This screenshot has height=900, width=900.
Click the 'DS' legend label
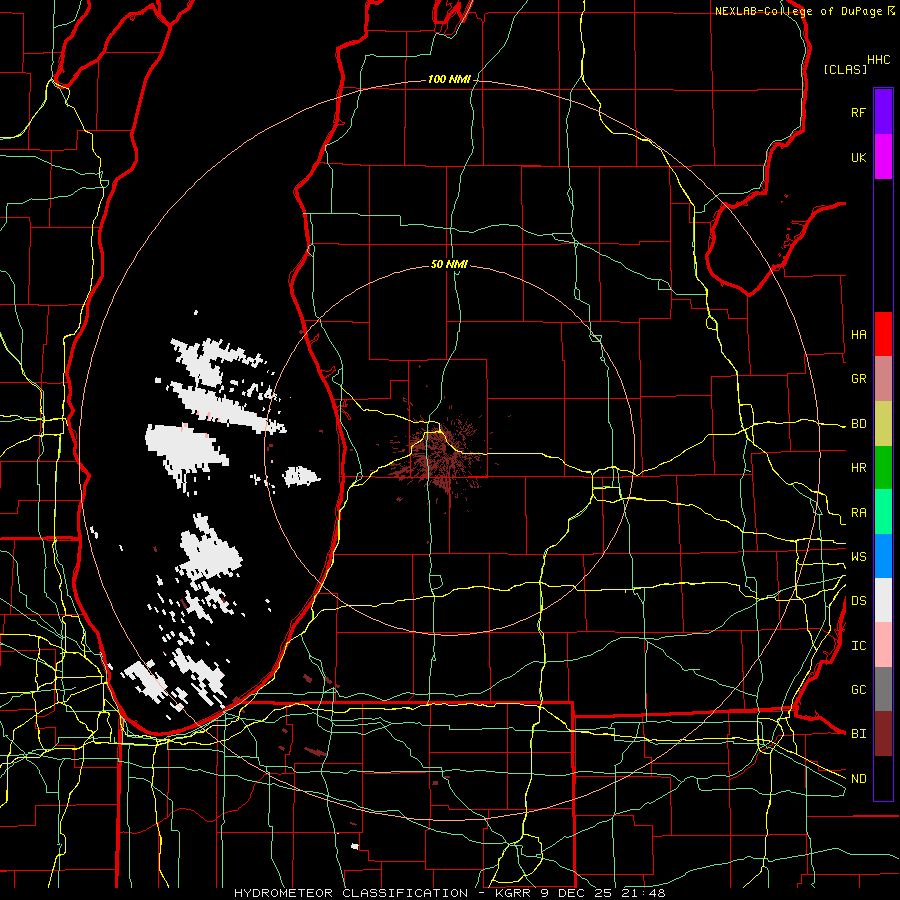tap(858, 601)
